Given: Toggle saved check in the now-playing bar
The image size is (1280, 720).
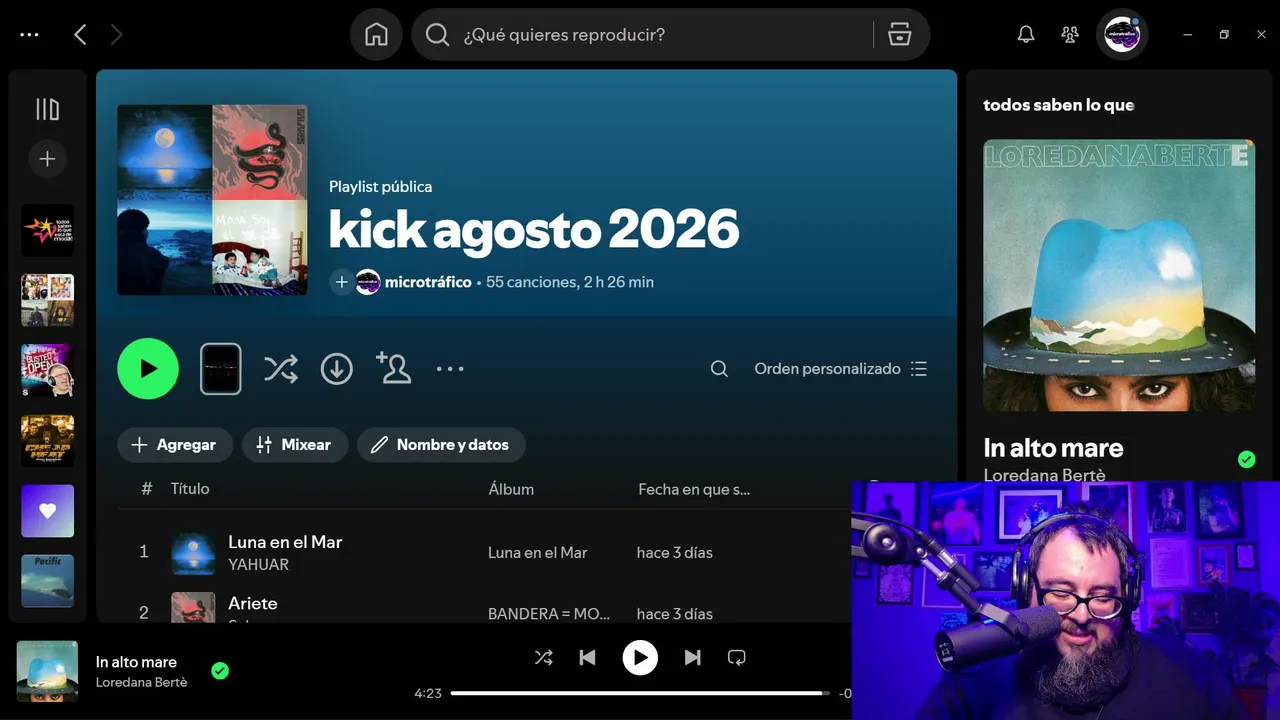Looking at the screenshot, I should (220, 671).
